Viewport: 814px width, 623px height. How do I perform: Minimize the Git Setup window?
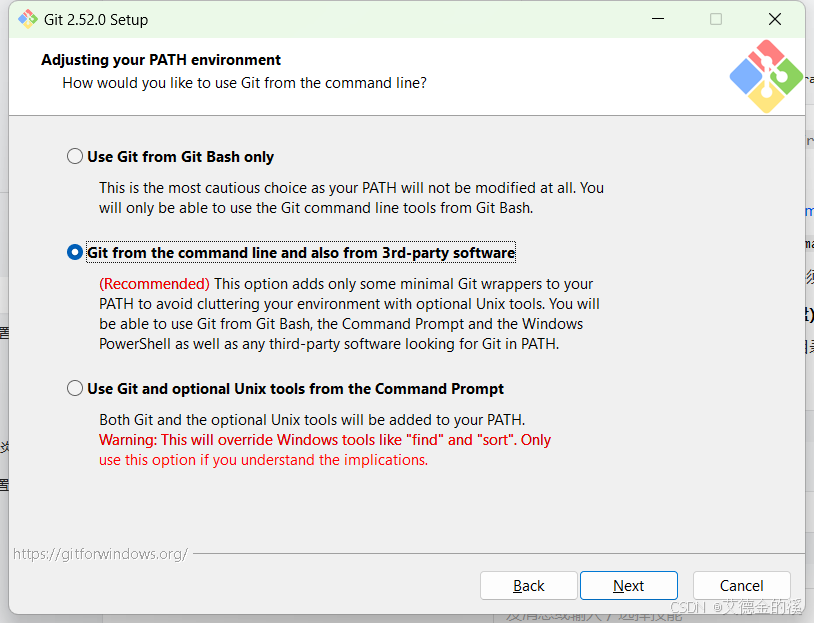(x=658, y=19)
